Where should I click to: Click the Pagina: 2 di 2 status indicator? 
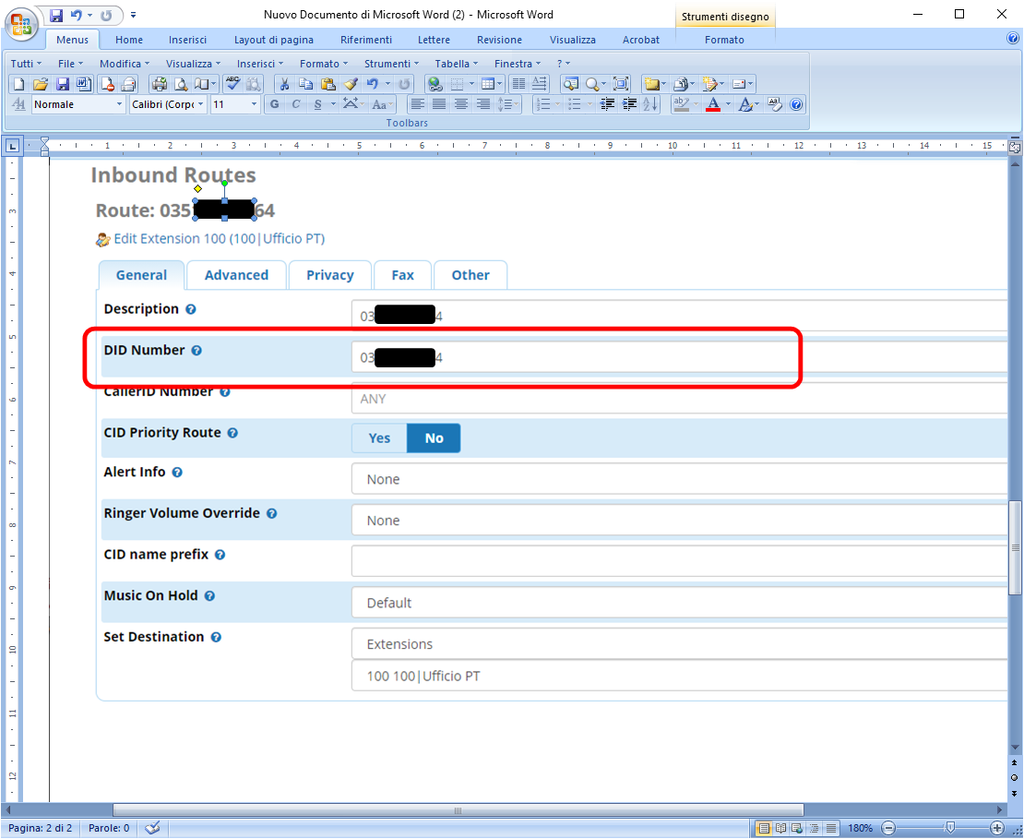(40, 828)
